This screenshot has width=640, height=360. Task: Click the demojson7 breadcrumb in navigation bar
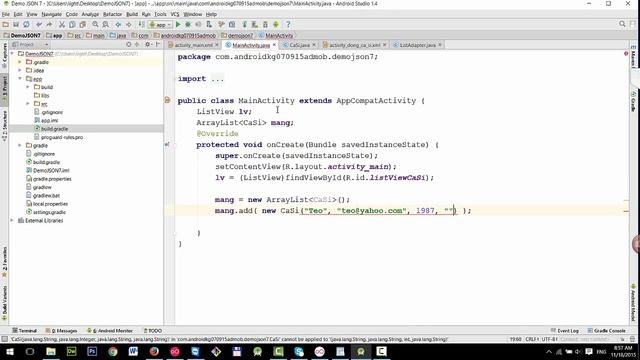click(x=237, y=36)
